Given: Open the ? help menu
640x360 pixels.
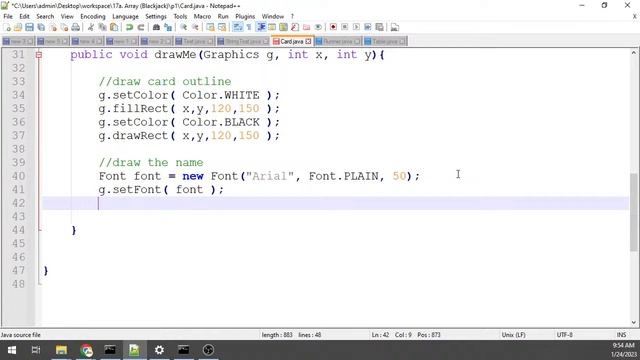Looking at the screenshot, I should (x=292, y=16).
